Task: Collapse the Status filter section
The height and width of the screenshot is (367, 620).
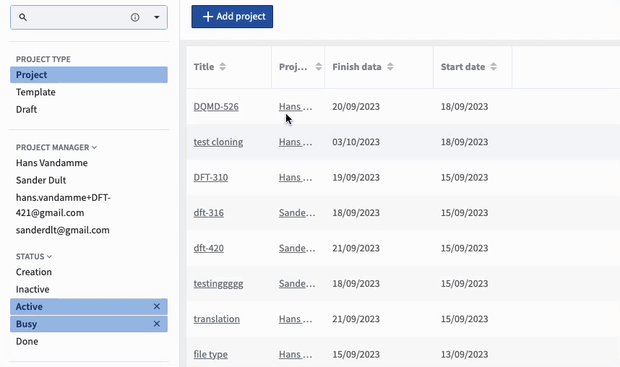Action: click(49, 257)
